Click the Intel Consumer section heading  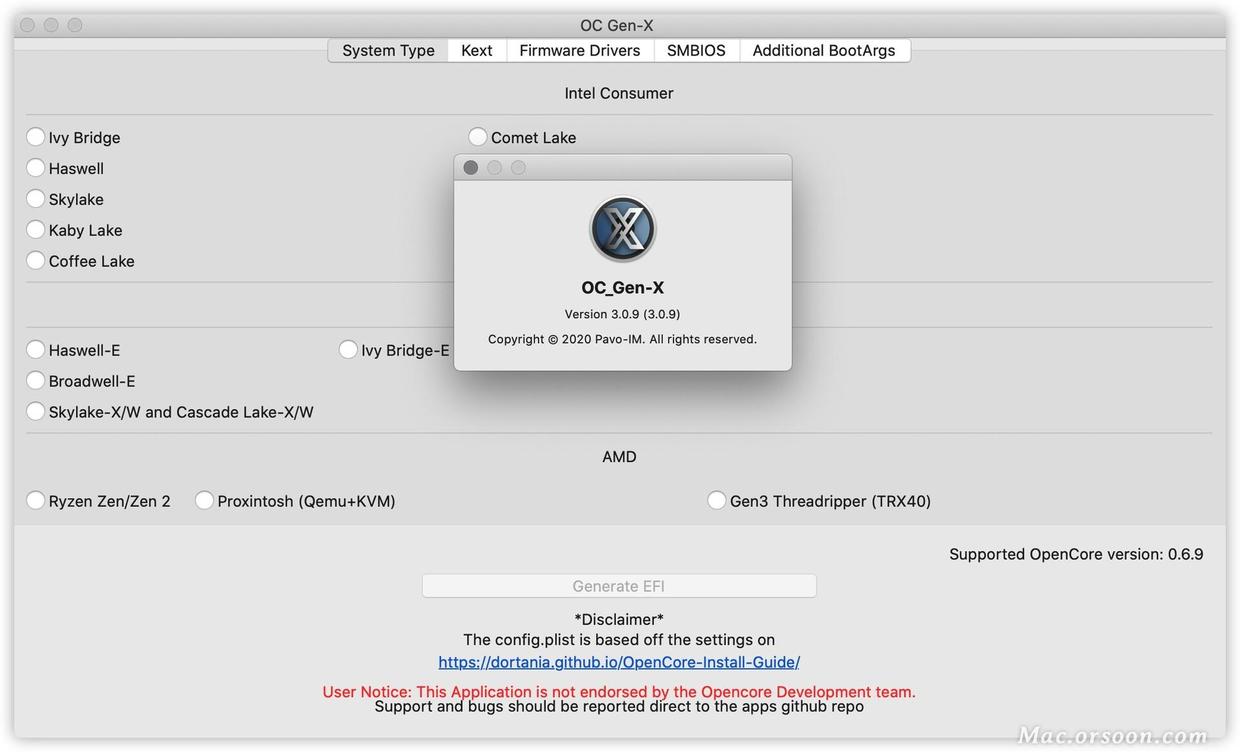coord(619,93)
